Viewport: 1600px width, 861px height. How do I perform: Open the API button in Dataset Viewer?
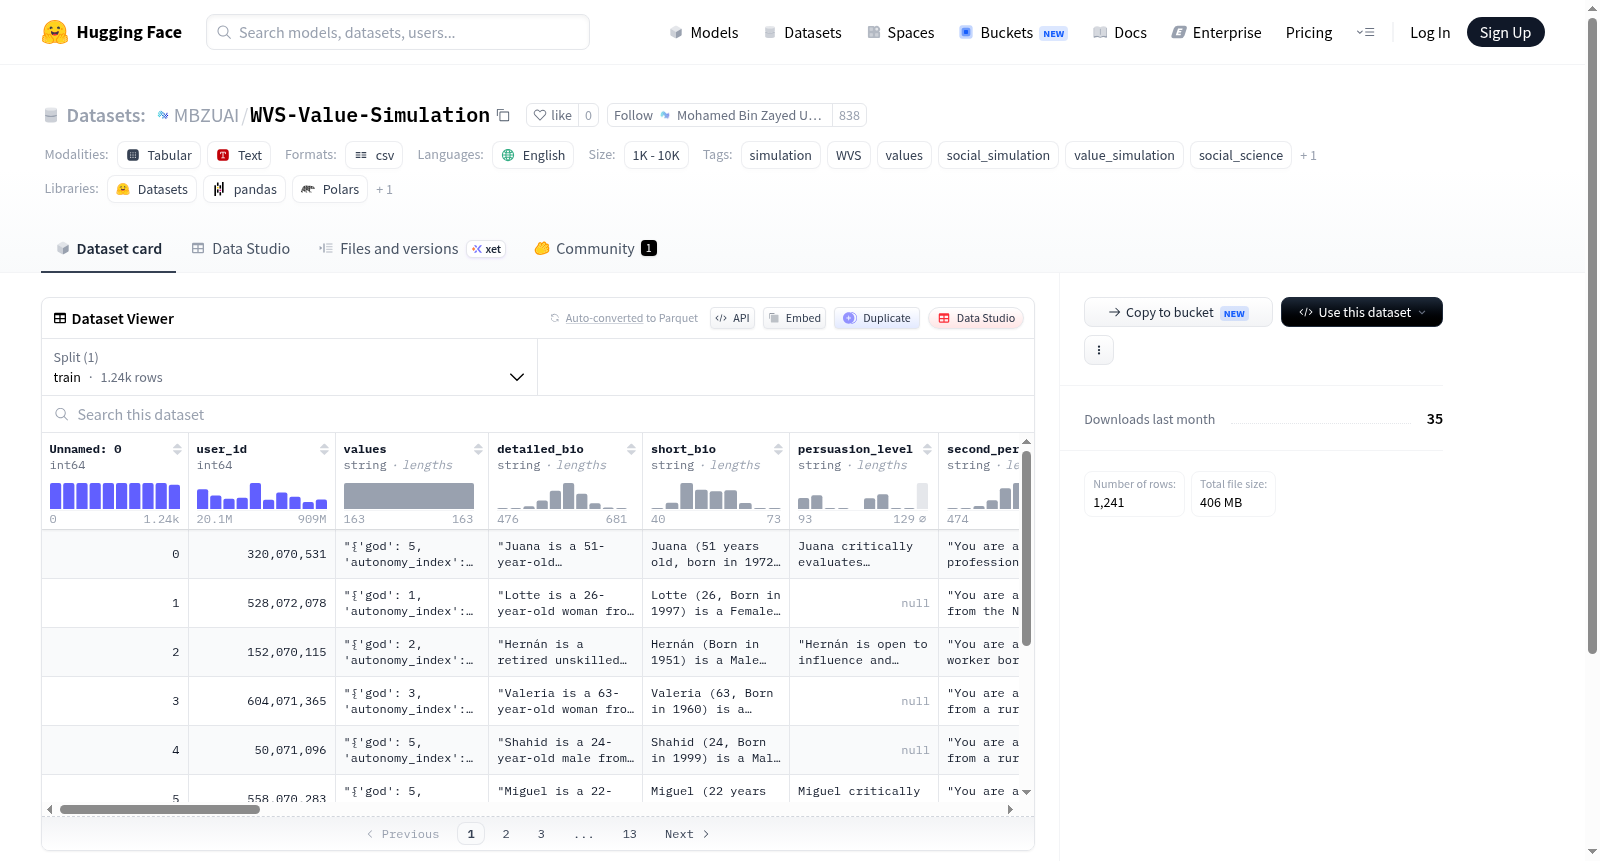pyautogui.click(x=732, y=318)
